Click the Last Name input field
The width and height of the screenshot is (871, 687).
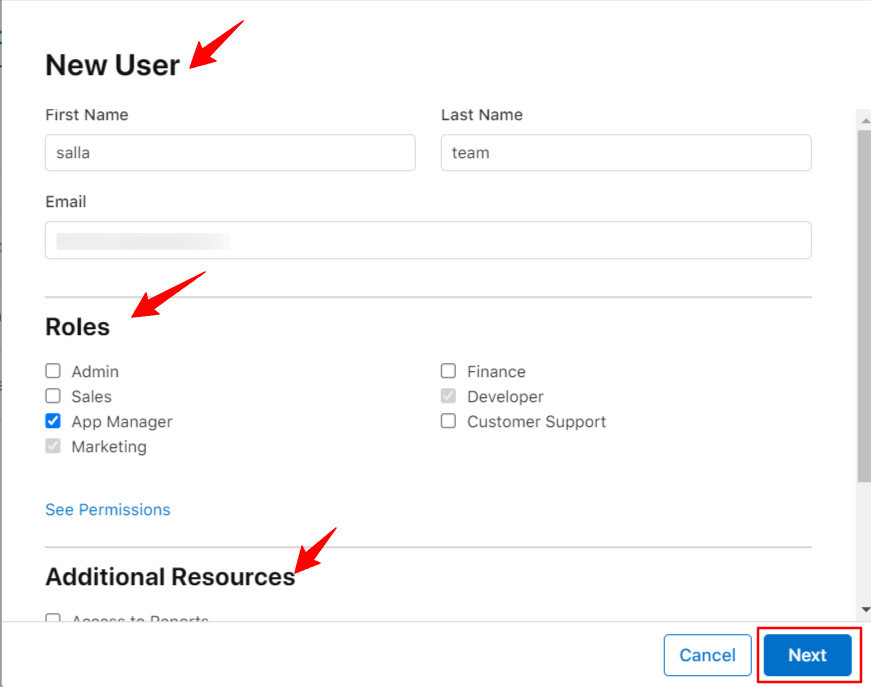625,153
